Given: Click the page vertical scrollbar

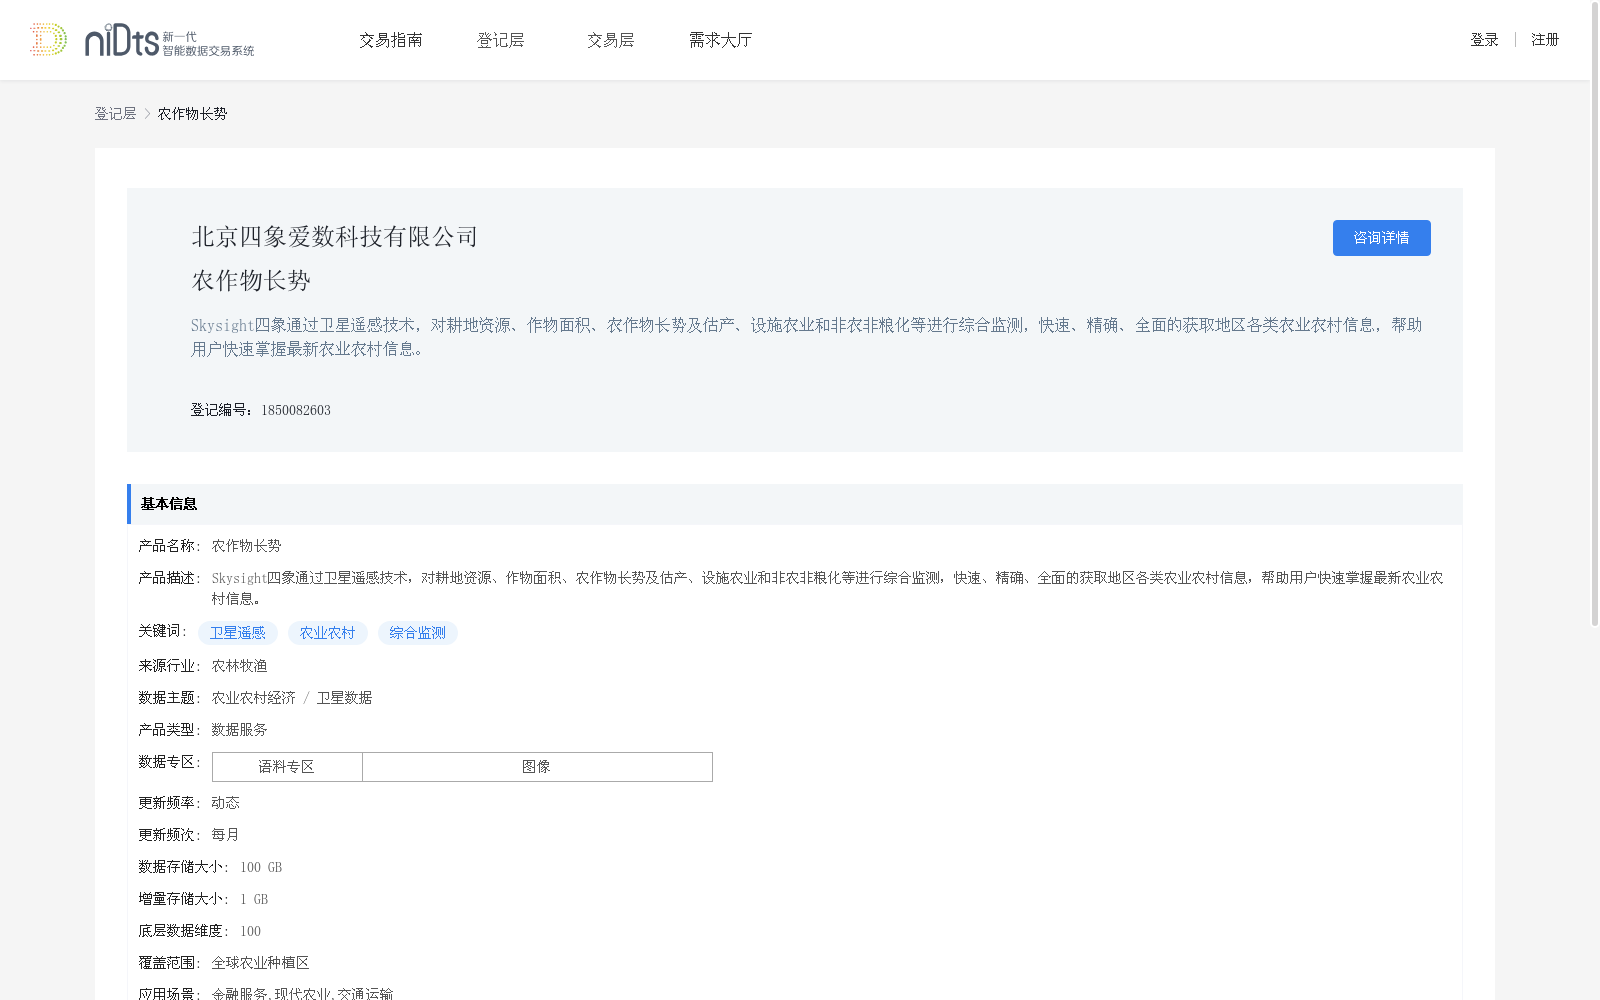Looking at the screenshot, I should (x=1594, y=315).
